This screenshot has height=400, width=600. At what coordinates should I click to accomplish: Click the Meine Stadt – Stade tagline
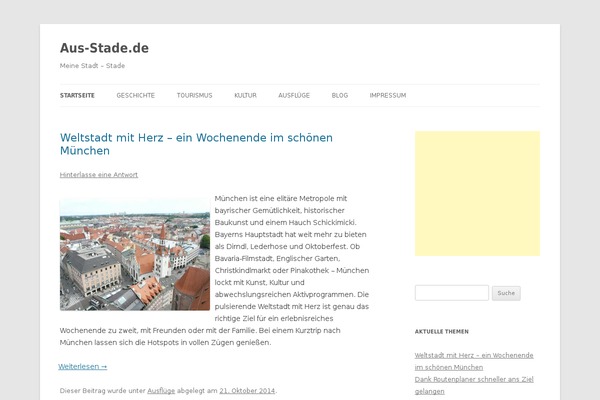pyautogui.click(x=92, y=66)
